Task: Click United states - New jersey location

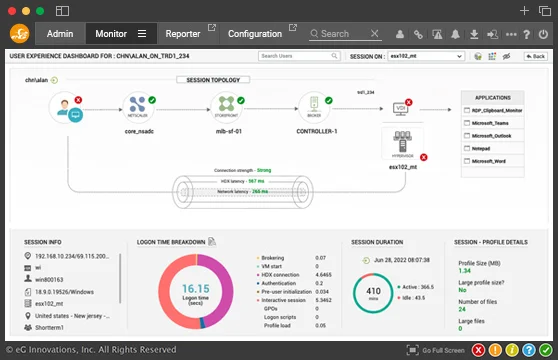Action: pos(72,316)
